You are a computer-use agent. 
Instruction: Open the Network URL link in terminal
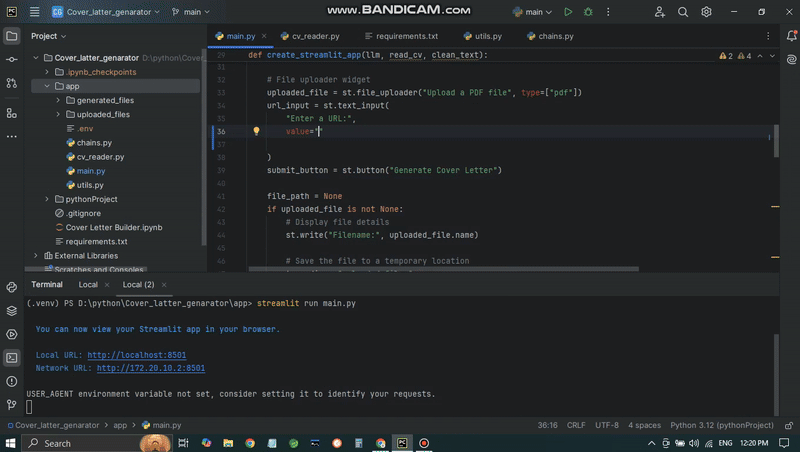point(150,368)
